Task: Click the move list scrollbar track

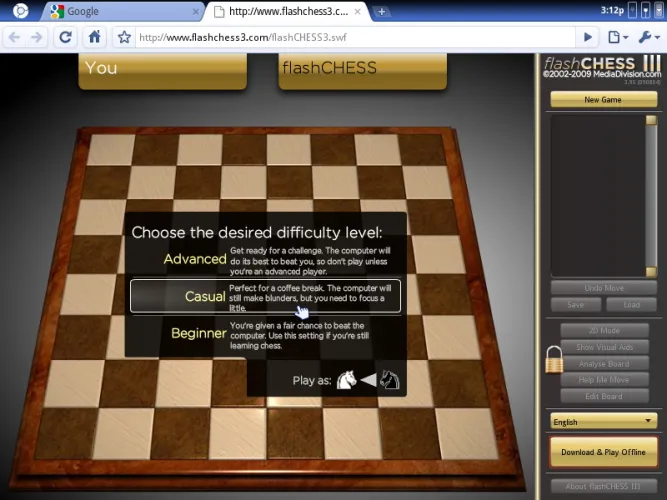Action: click(651, 196)
